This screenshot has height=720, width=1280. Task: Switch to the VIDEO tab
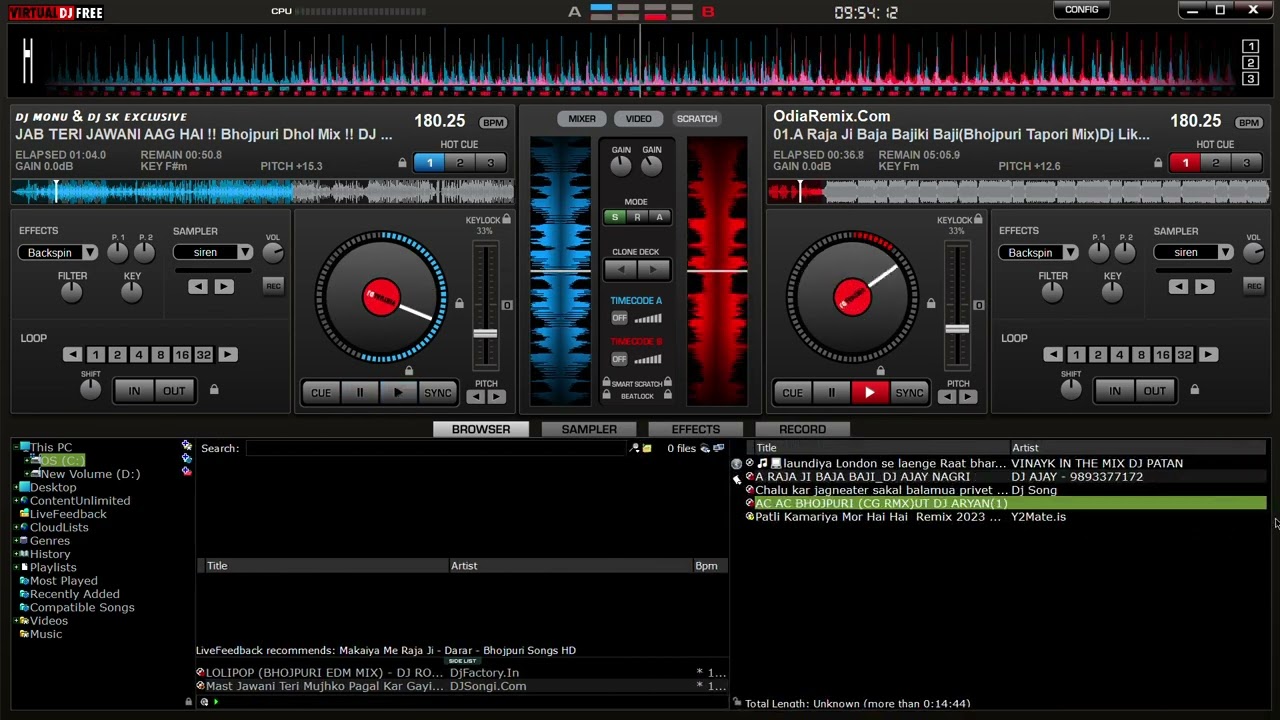tap(639, 119)
